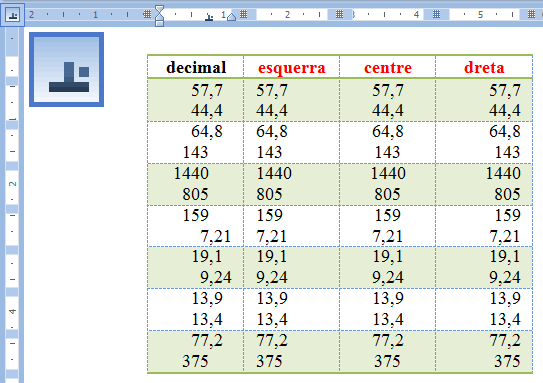This screenshot has height=383, width=543.
Task: Click the 'decimal' column header
Action: [196, 68]
